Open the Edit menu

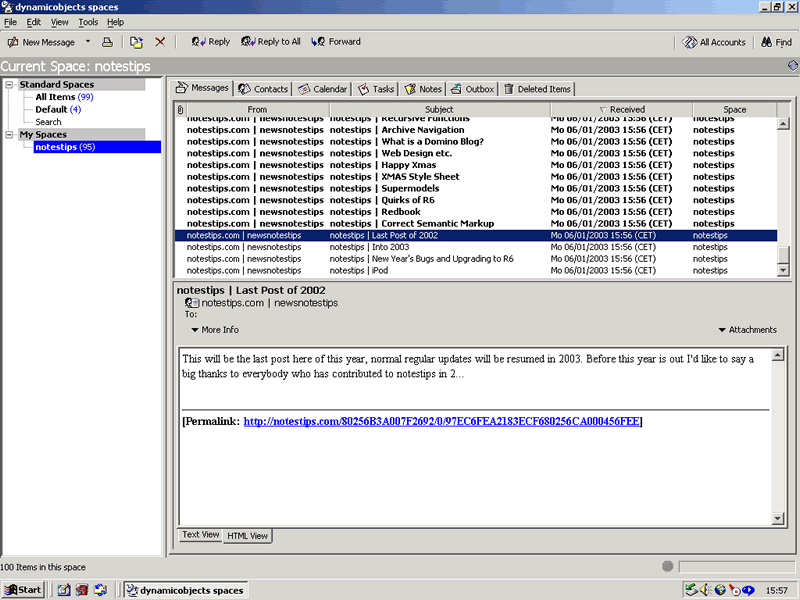coord(34,22)
